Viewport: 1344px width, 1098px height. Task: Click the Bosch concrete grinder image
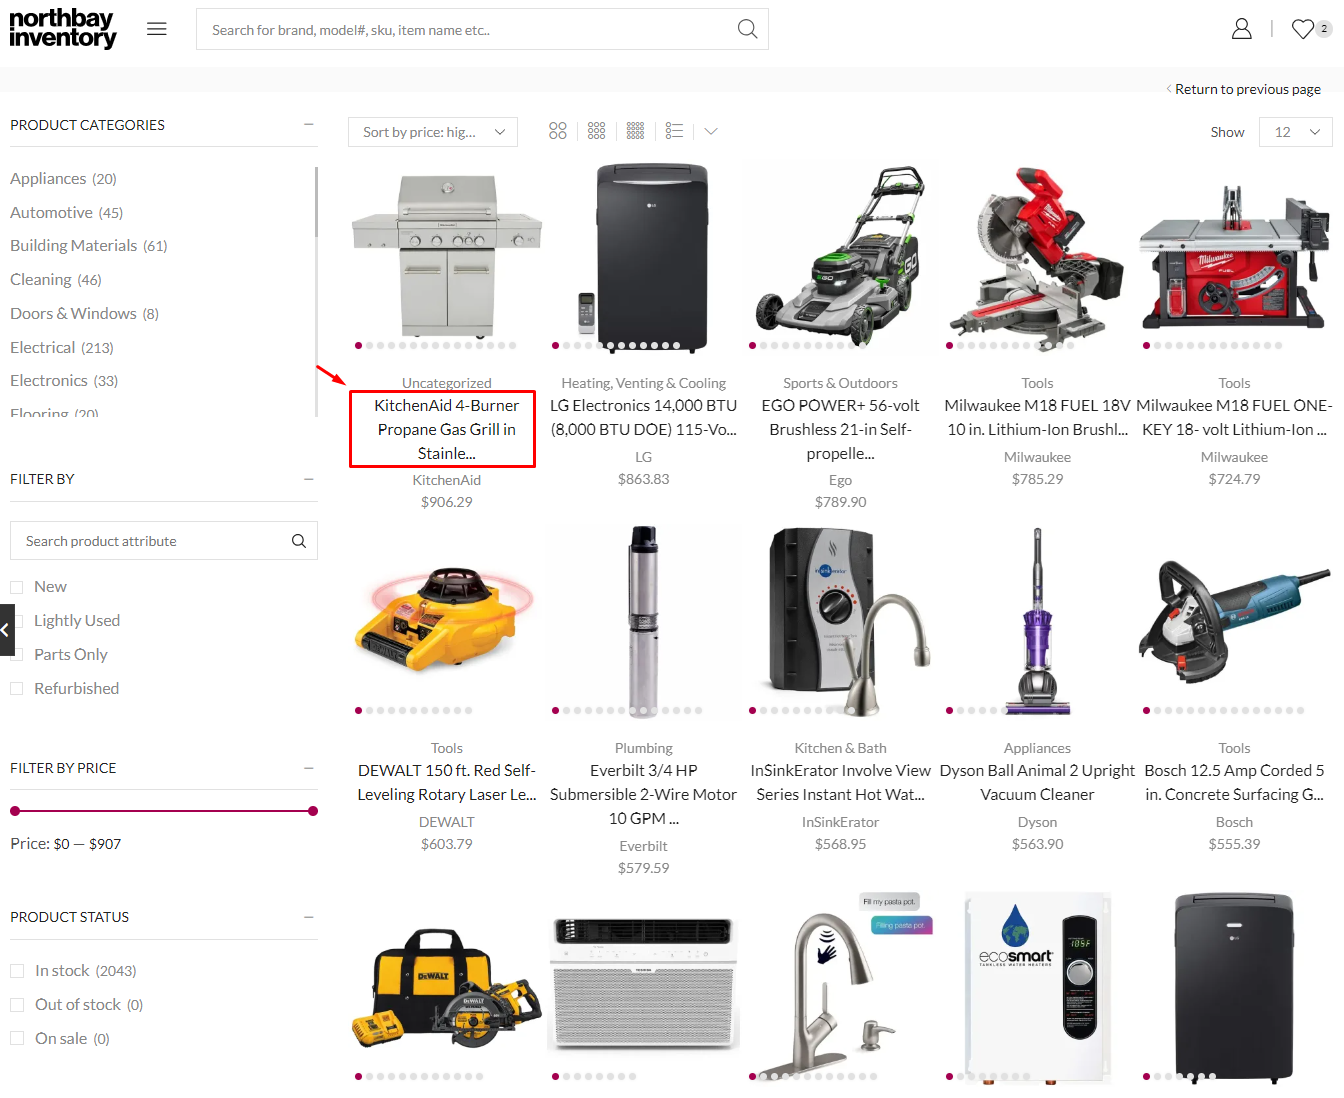[1234, 620]
